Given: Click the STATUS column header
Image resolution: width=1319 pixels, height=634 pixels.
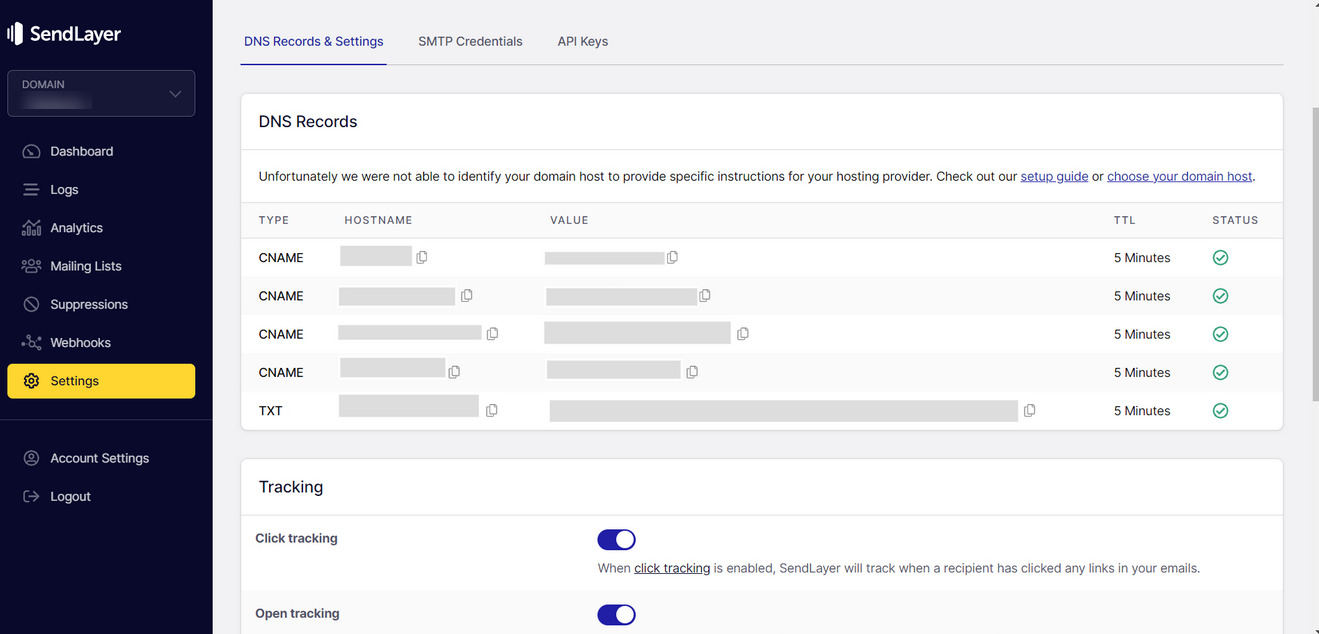Looking at the screenshot, I should [x=1235, y=220].
